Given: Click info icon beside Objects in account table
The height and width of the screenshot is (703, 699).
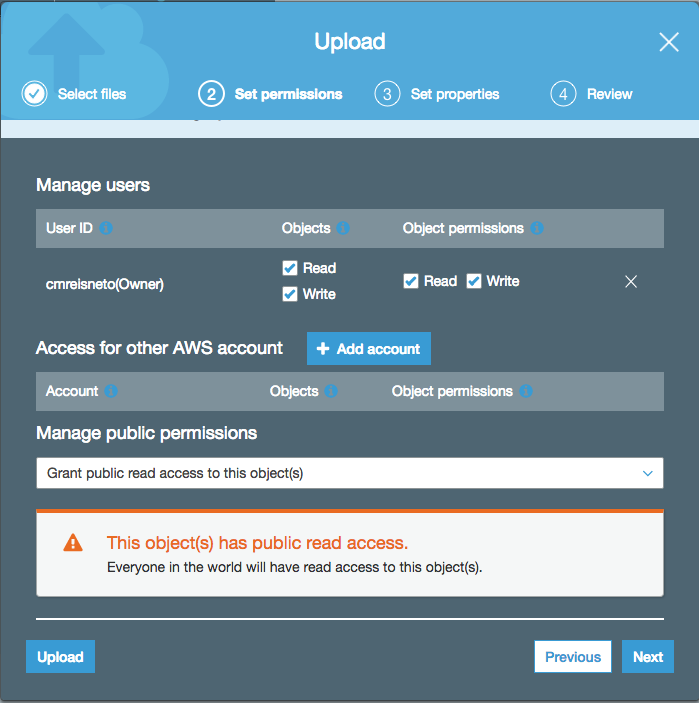Looking at the screenshot, I should 331,391.
